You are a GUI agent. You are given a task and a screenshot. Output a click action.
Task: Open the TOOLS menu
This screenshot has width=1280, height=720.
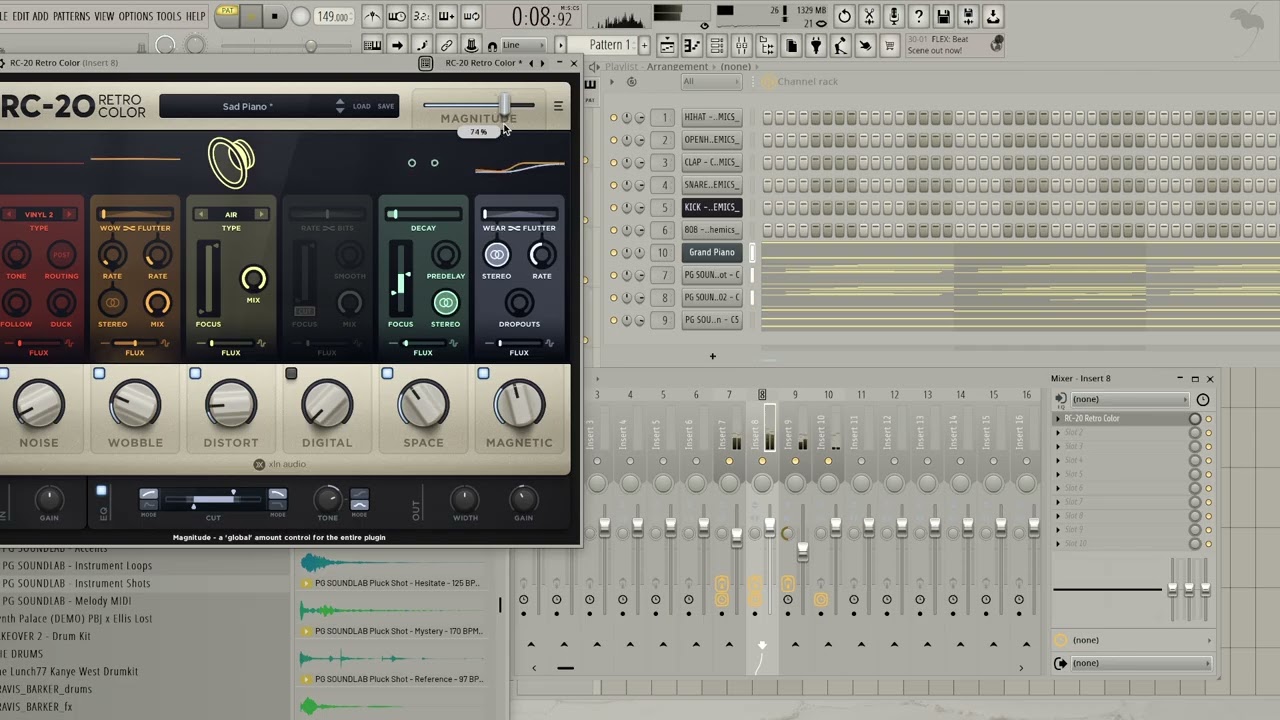click(169, 16)
